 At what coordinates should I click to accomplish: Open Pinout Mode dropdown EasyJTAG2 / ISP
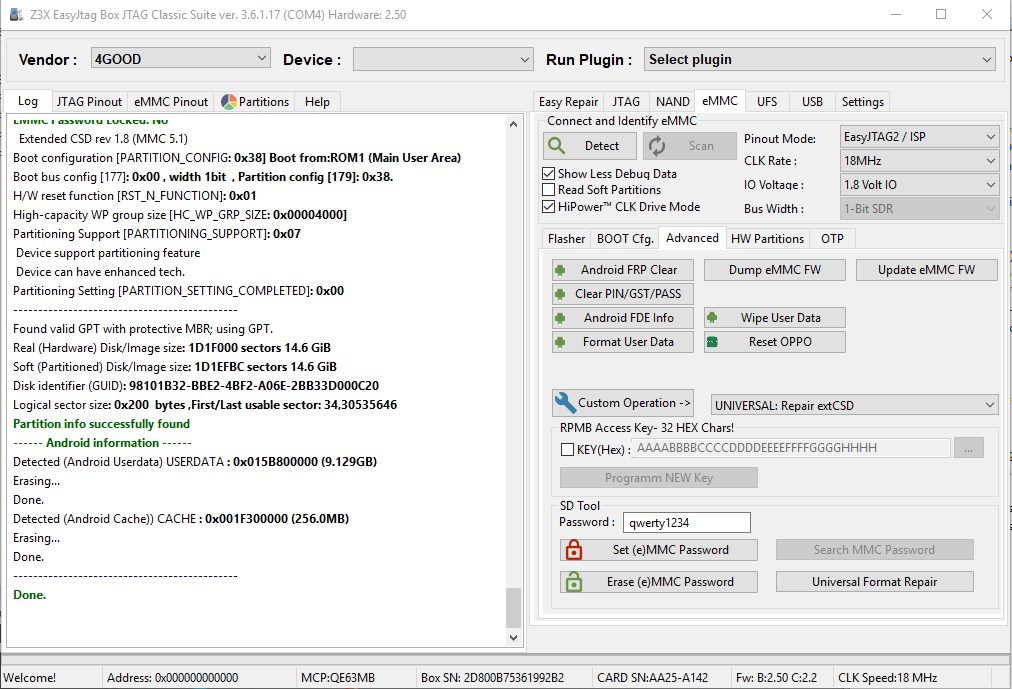coord(919,137)
